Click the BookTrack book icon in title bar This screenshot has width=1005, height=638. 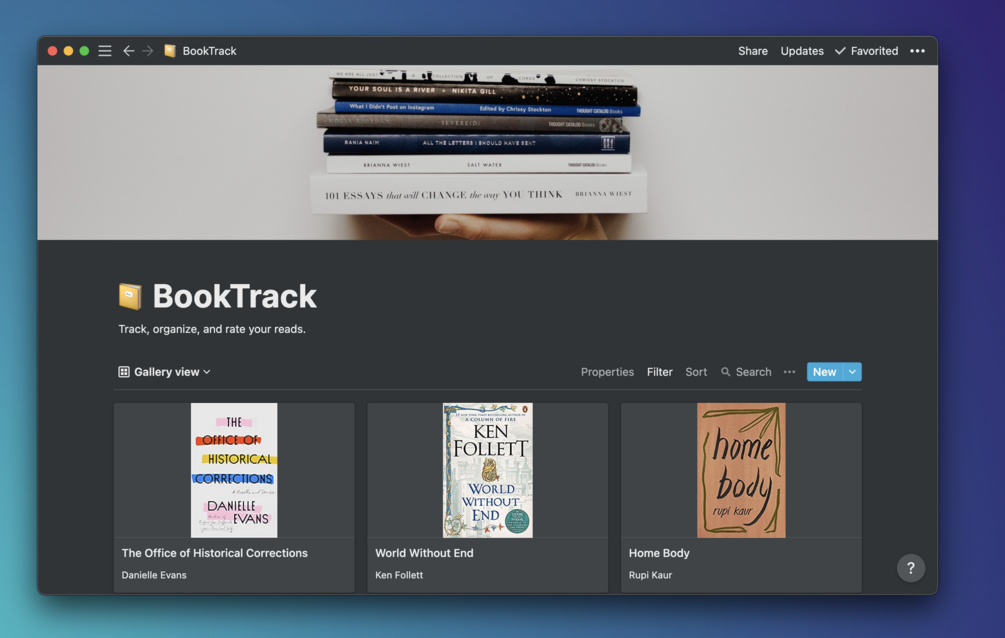coord(170,51)
